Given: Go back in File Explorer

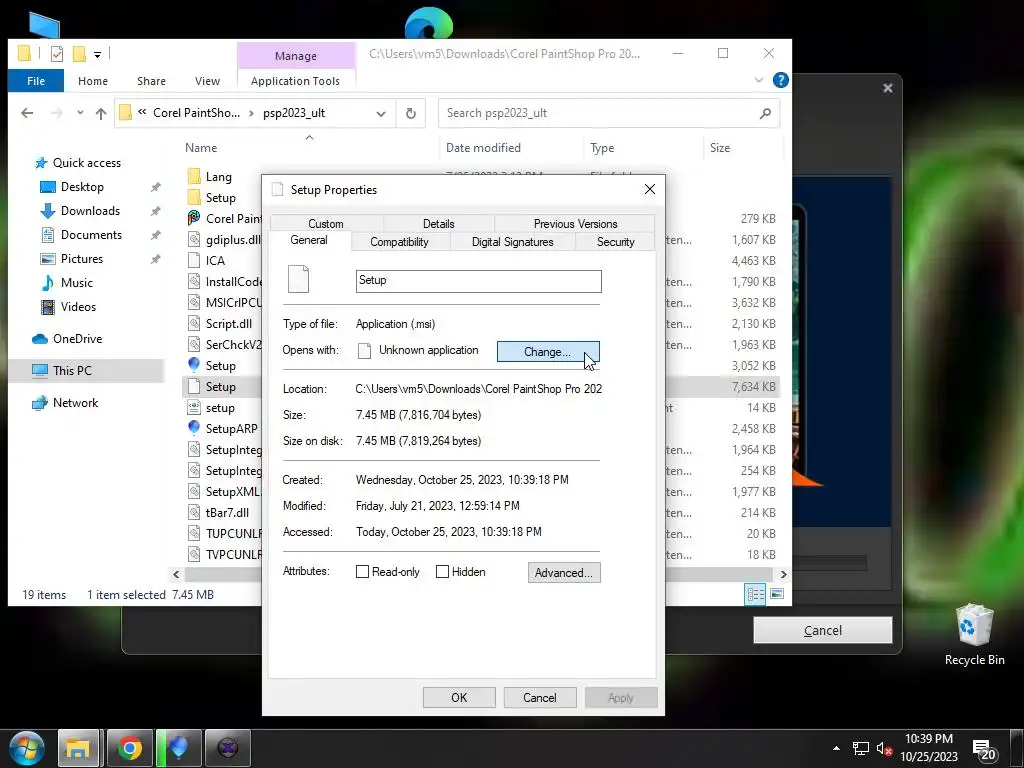Looking at the screenshot, I should (27, 113).
